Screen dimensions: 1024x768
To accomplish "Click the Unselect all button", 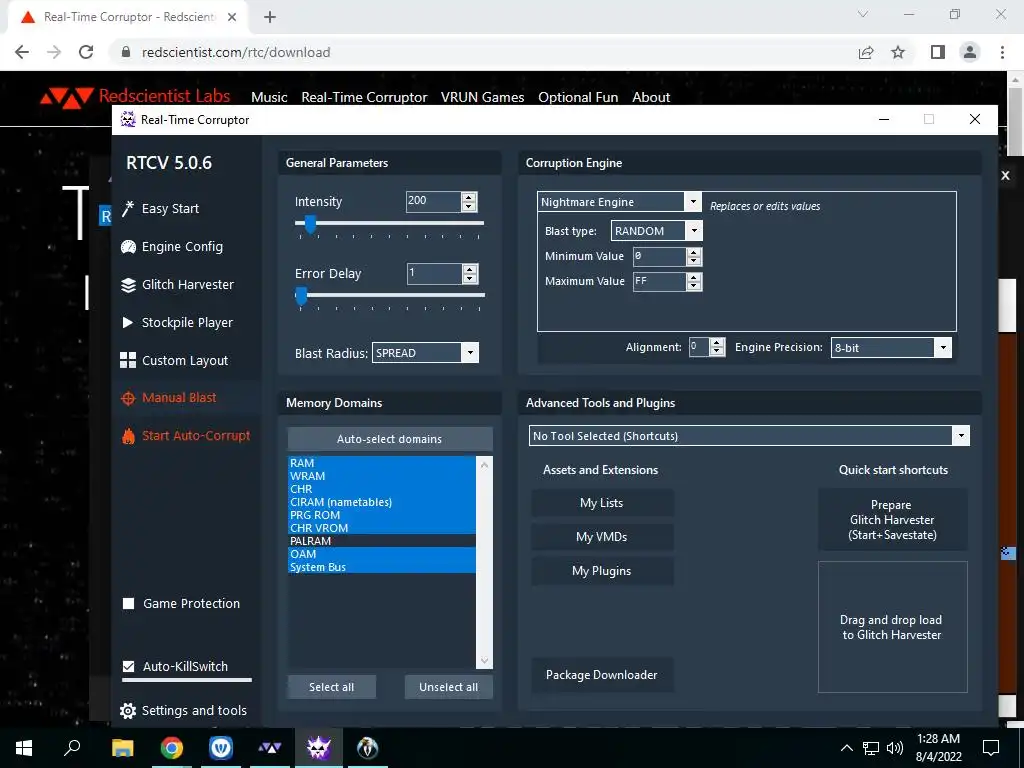I will tap(449, 687).
